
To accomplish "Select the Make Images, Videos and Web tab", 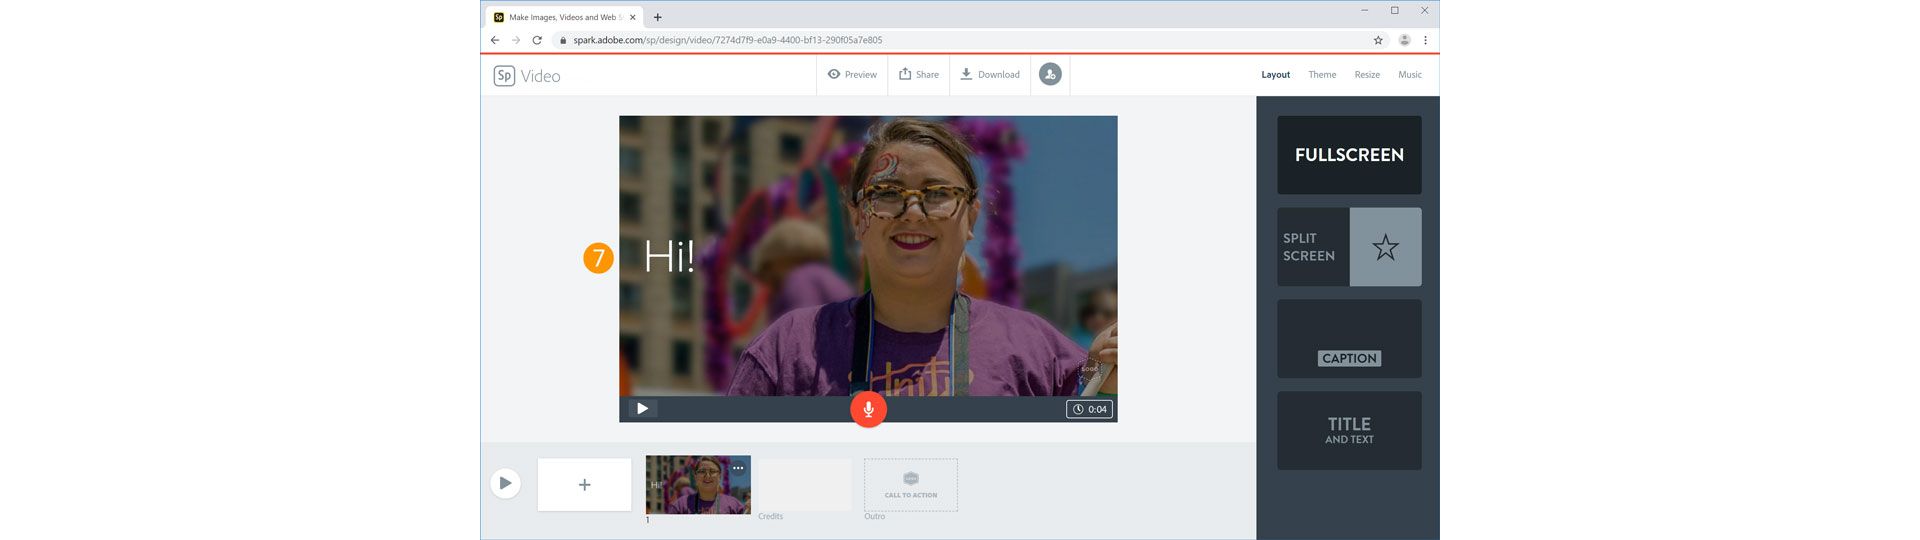I will coord(565,17).
